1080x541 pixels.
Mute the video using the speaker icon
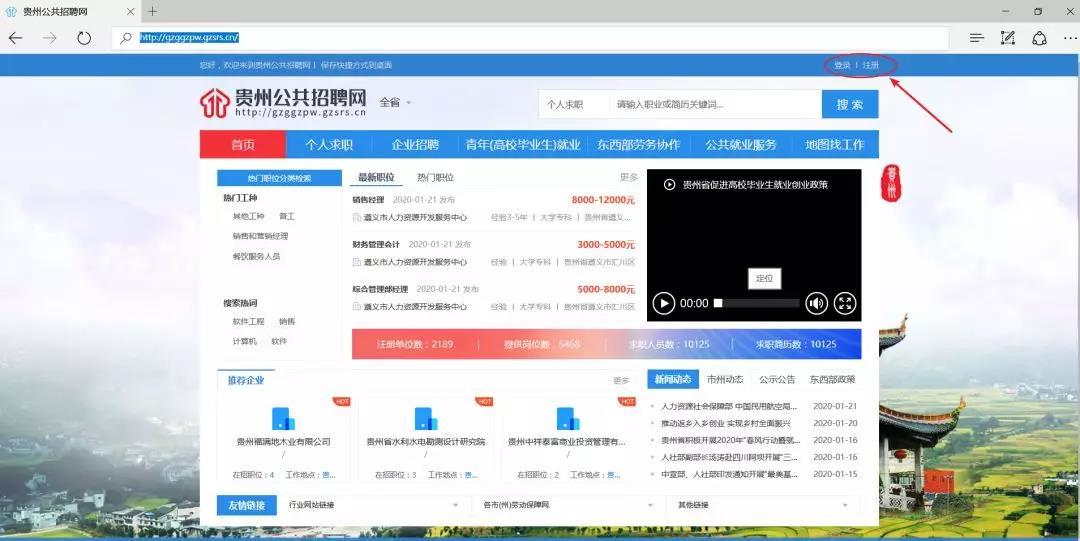tap(816, 303)
